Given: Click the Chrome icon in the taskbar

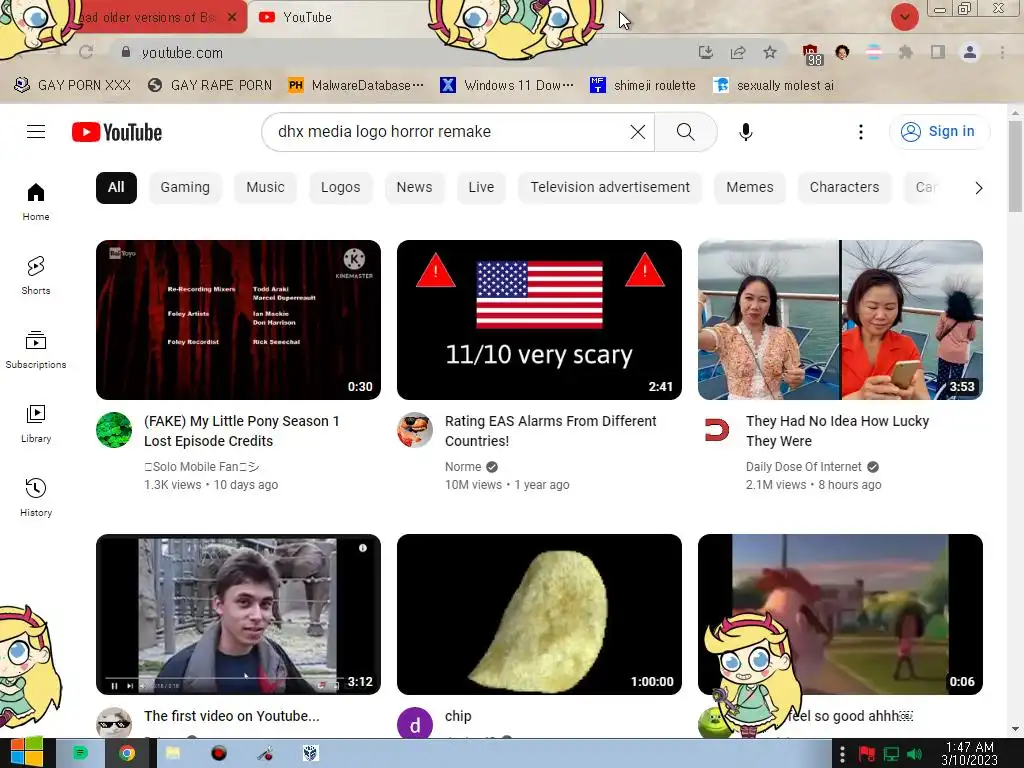Looking at the screenshot, I should click(127, 754).
